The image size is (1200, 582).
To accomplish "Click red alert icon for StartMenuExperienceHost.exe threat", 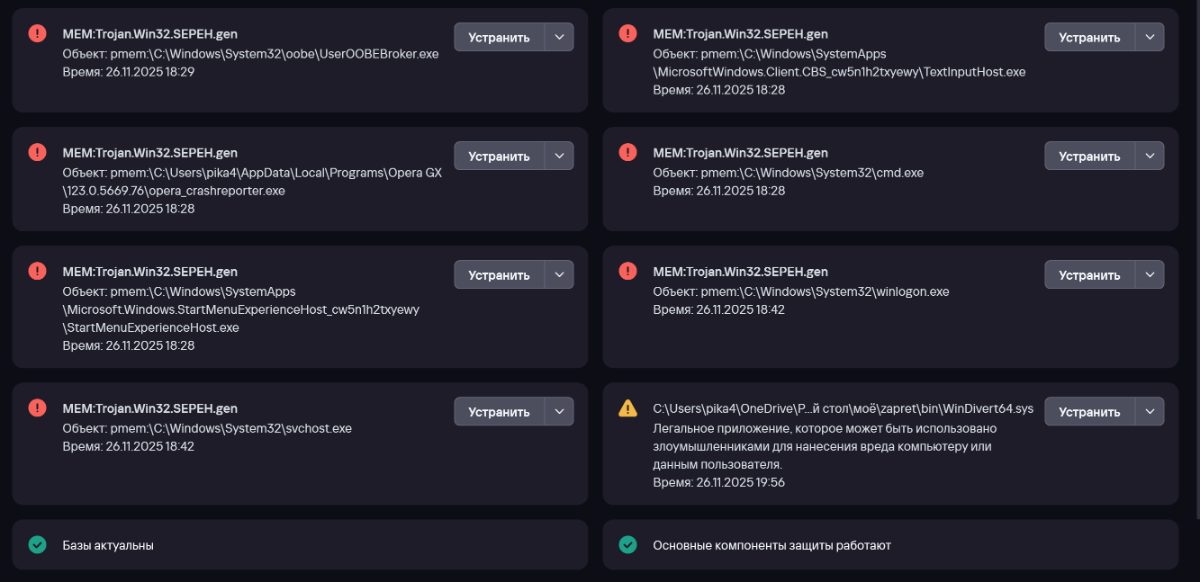I will click(37, 271).
